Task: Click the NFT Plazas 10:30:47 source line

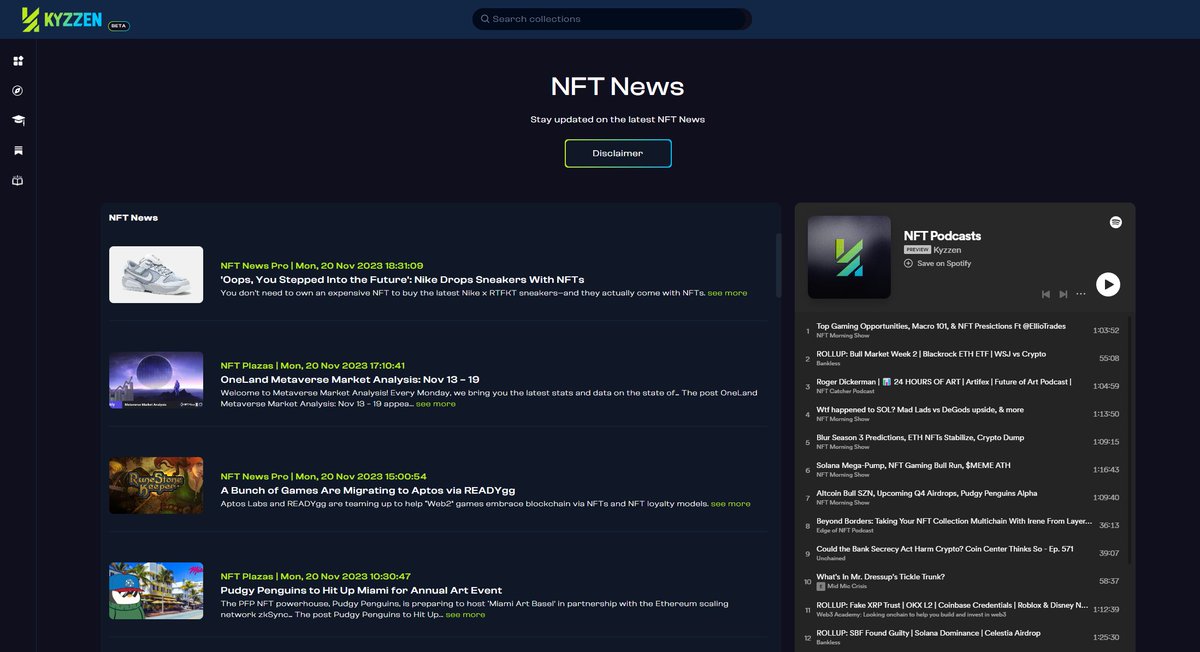Action: [315, 576]
